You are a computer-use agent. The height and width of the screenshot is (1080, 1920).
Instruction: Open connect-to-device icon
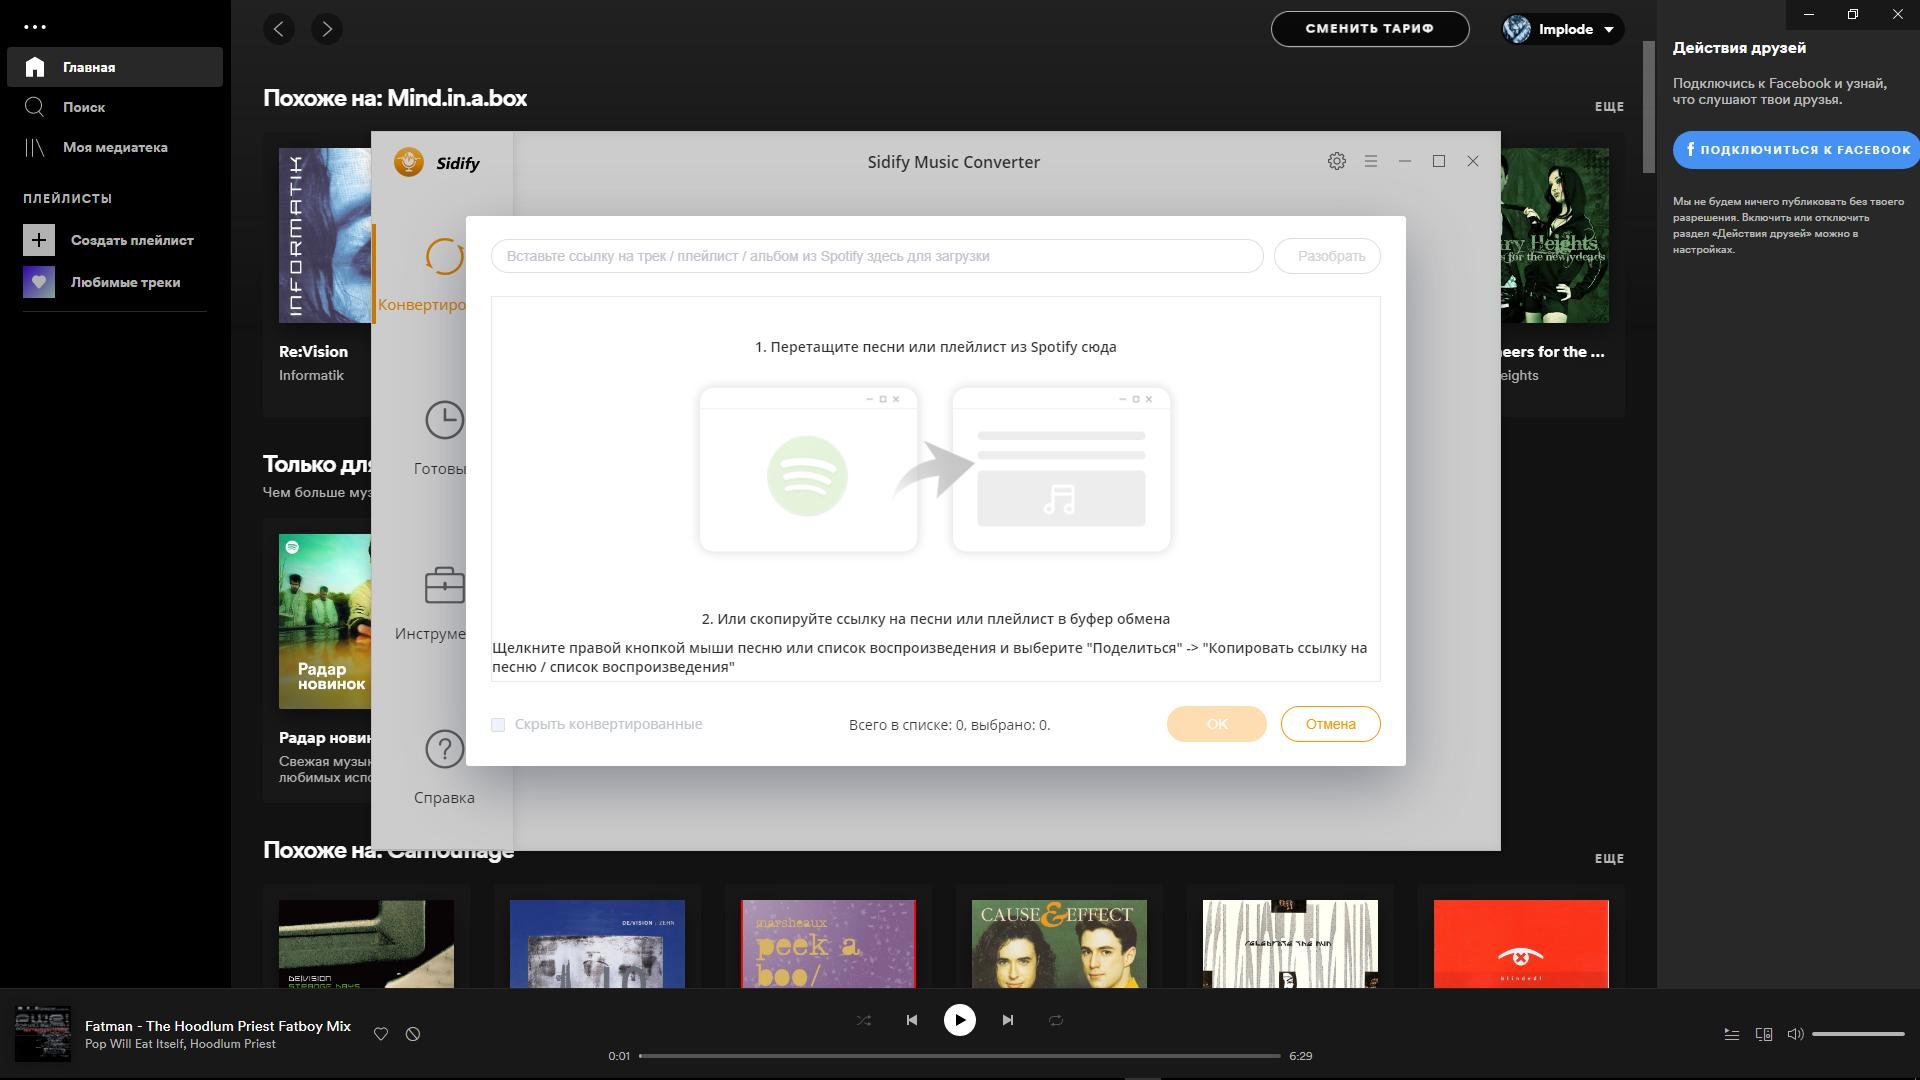(1764, 1034)
